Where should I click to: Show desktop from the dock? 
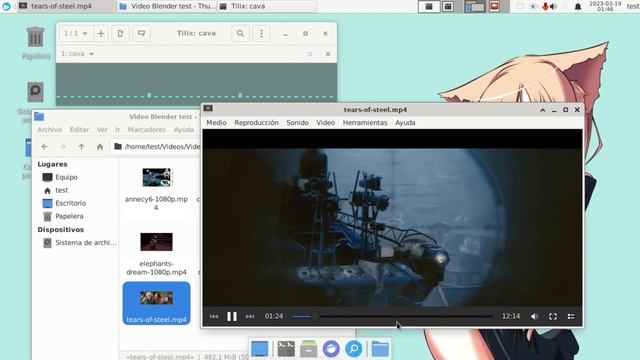260,349
